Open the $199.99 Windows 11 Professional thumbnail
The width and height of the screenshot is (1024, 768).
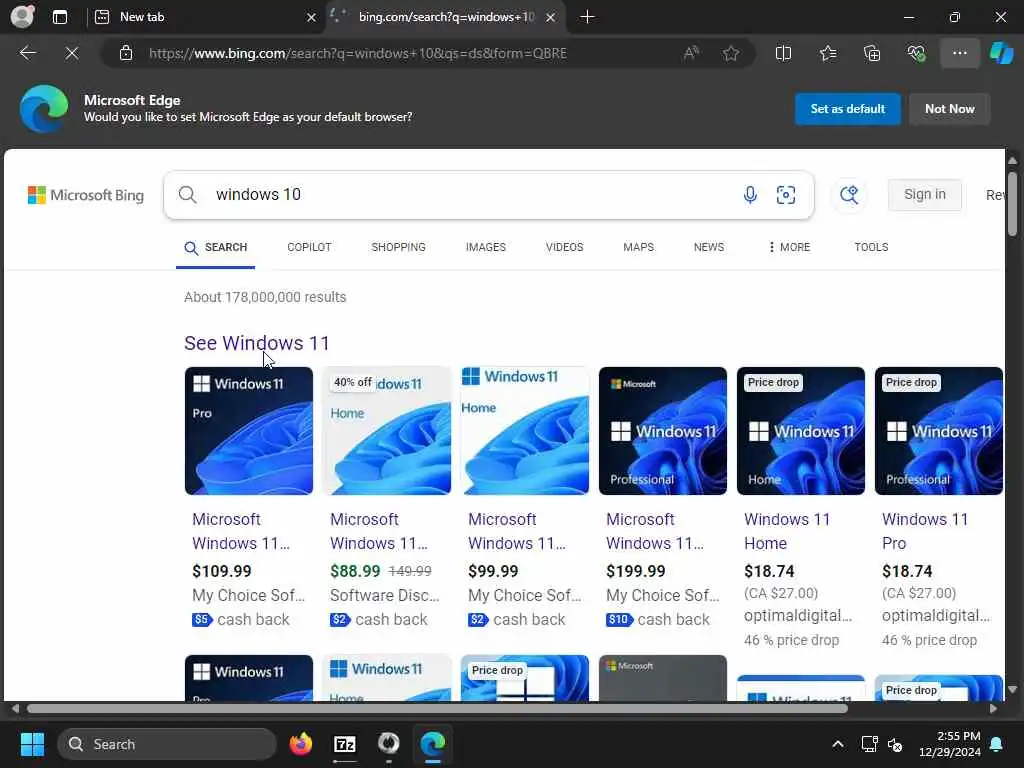tap(663, 431)
